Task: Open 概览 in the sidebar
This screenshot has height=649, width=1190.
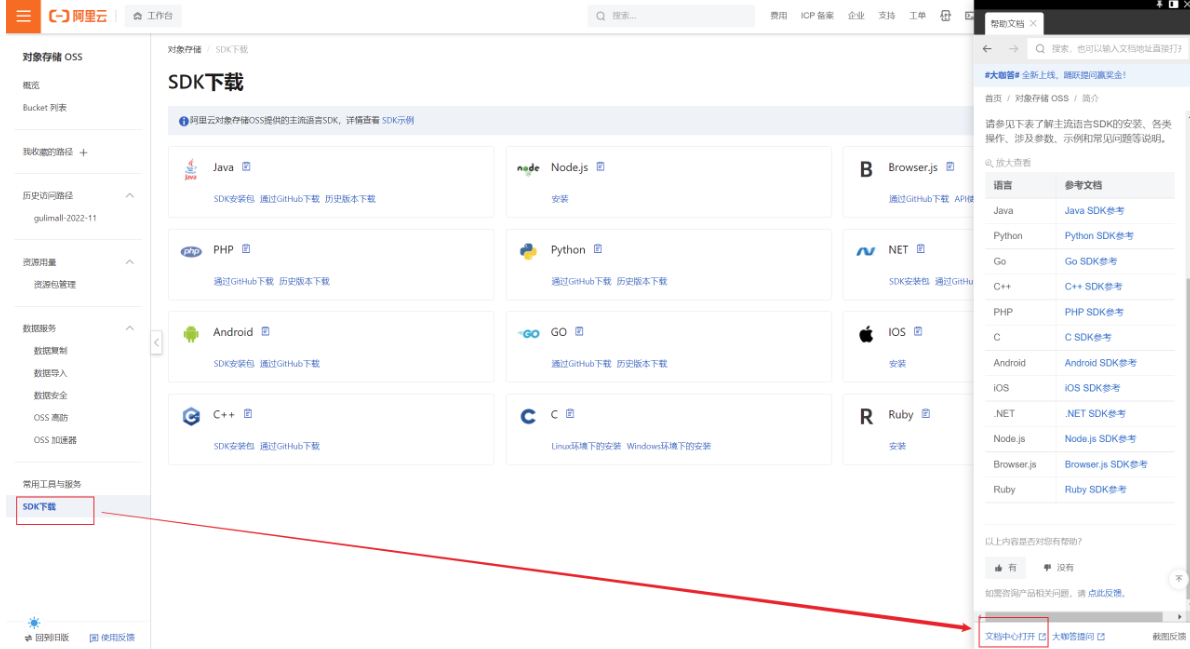Action: click(31, 85)
